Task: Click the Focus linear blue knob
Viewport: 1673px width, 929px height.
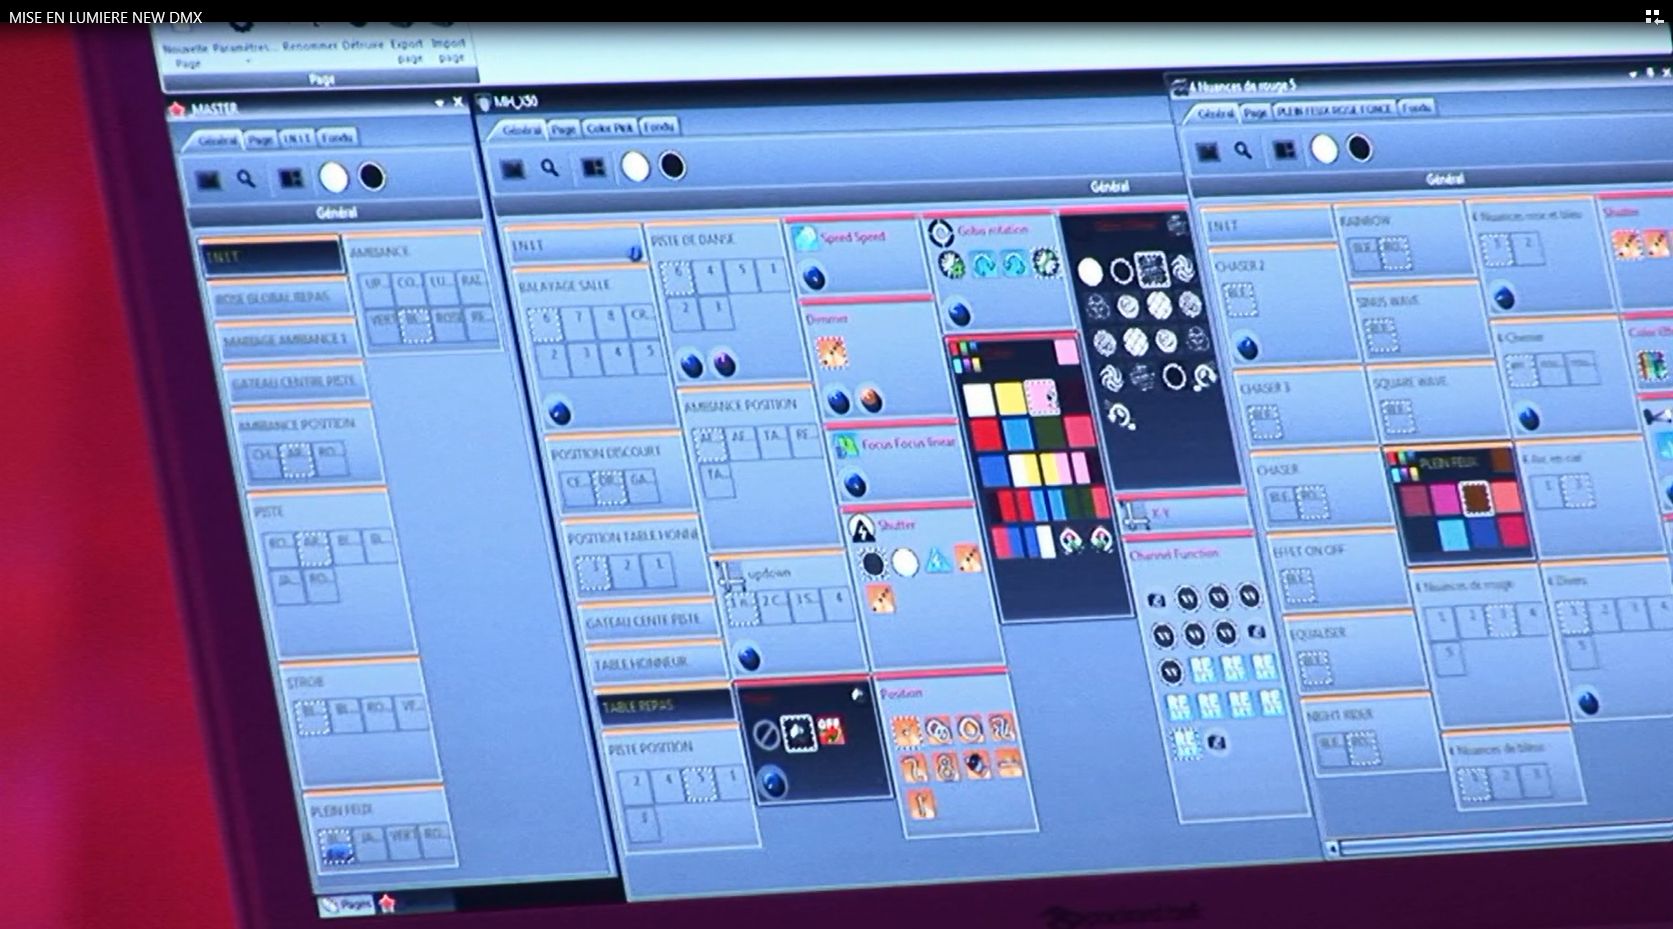Action: pyautogui.click(x=854, y=486)
